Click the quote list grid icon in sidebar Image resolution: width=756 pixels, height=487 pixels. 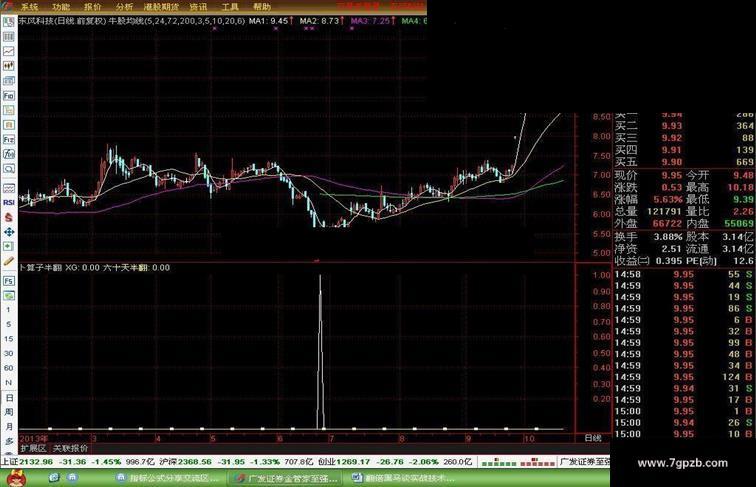click(x=9, y=37)
